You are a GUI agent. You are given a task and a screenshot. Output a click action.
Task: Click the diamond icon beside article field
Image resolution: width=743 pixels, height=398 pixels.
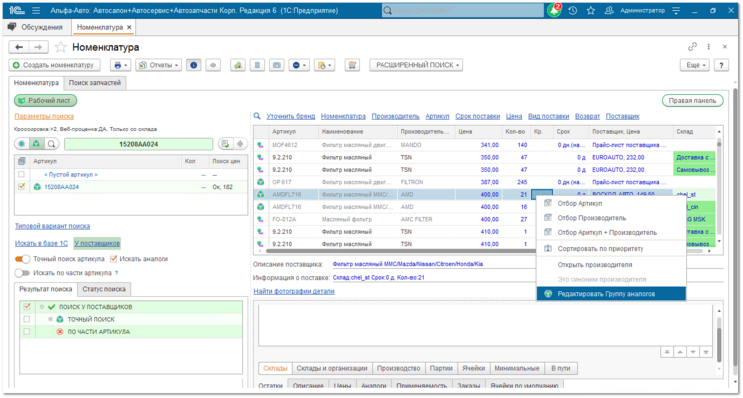(x=240, y=144)
